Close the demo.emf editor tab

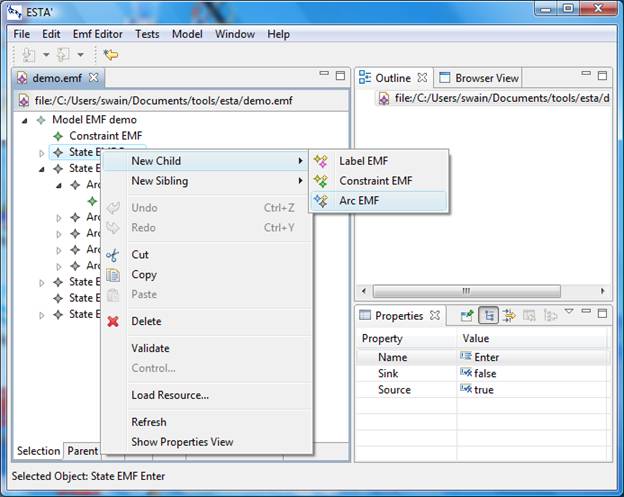pos(94,77)
